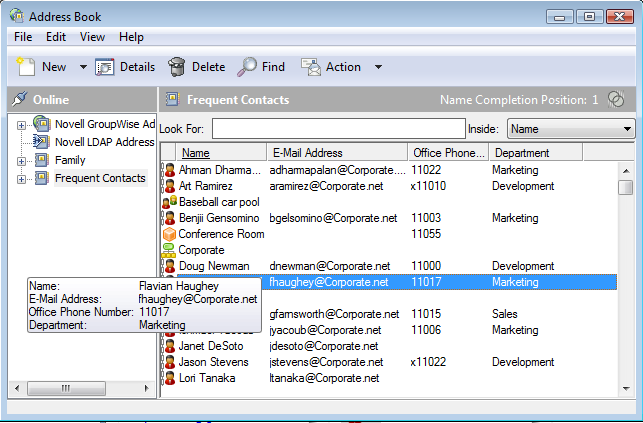The image size is (643, 423).
Task: Open the New button dropdown arrow
Action: pyautogui.click(x=83, y=67)
